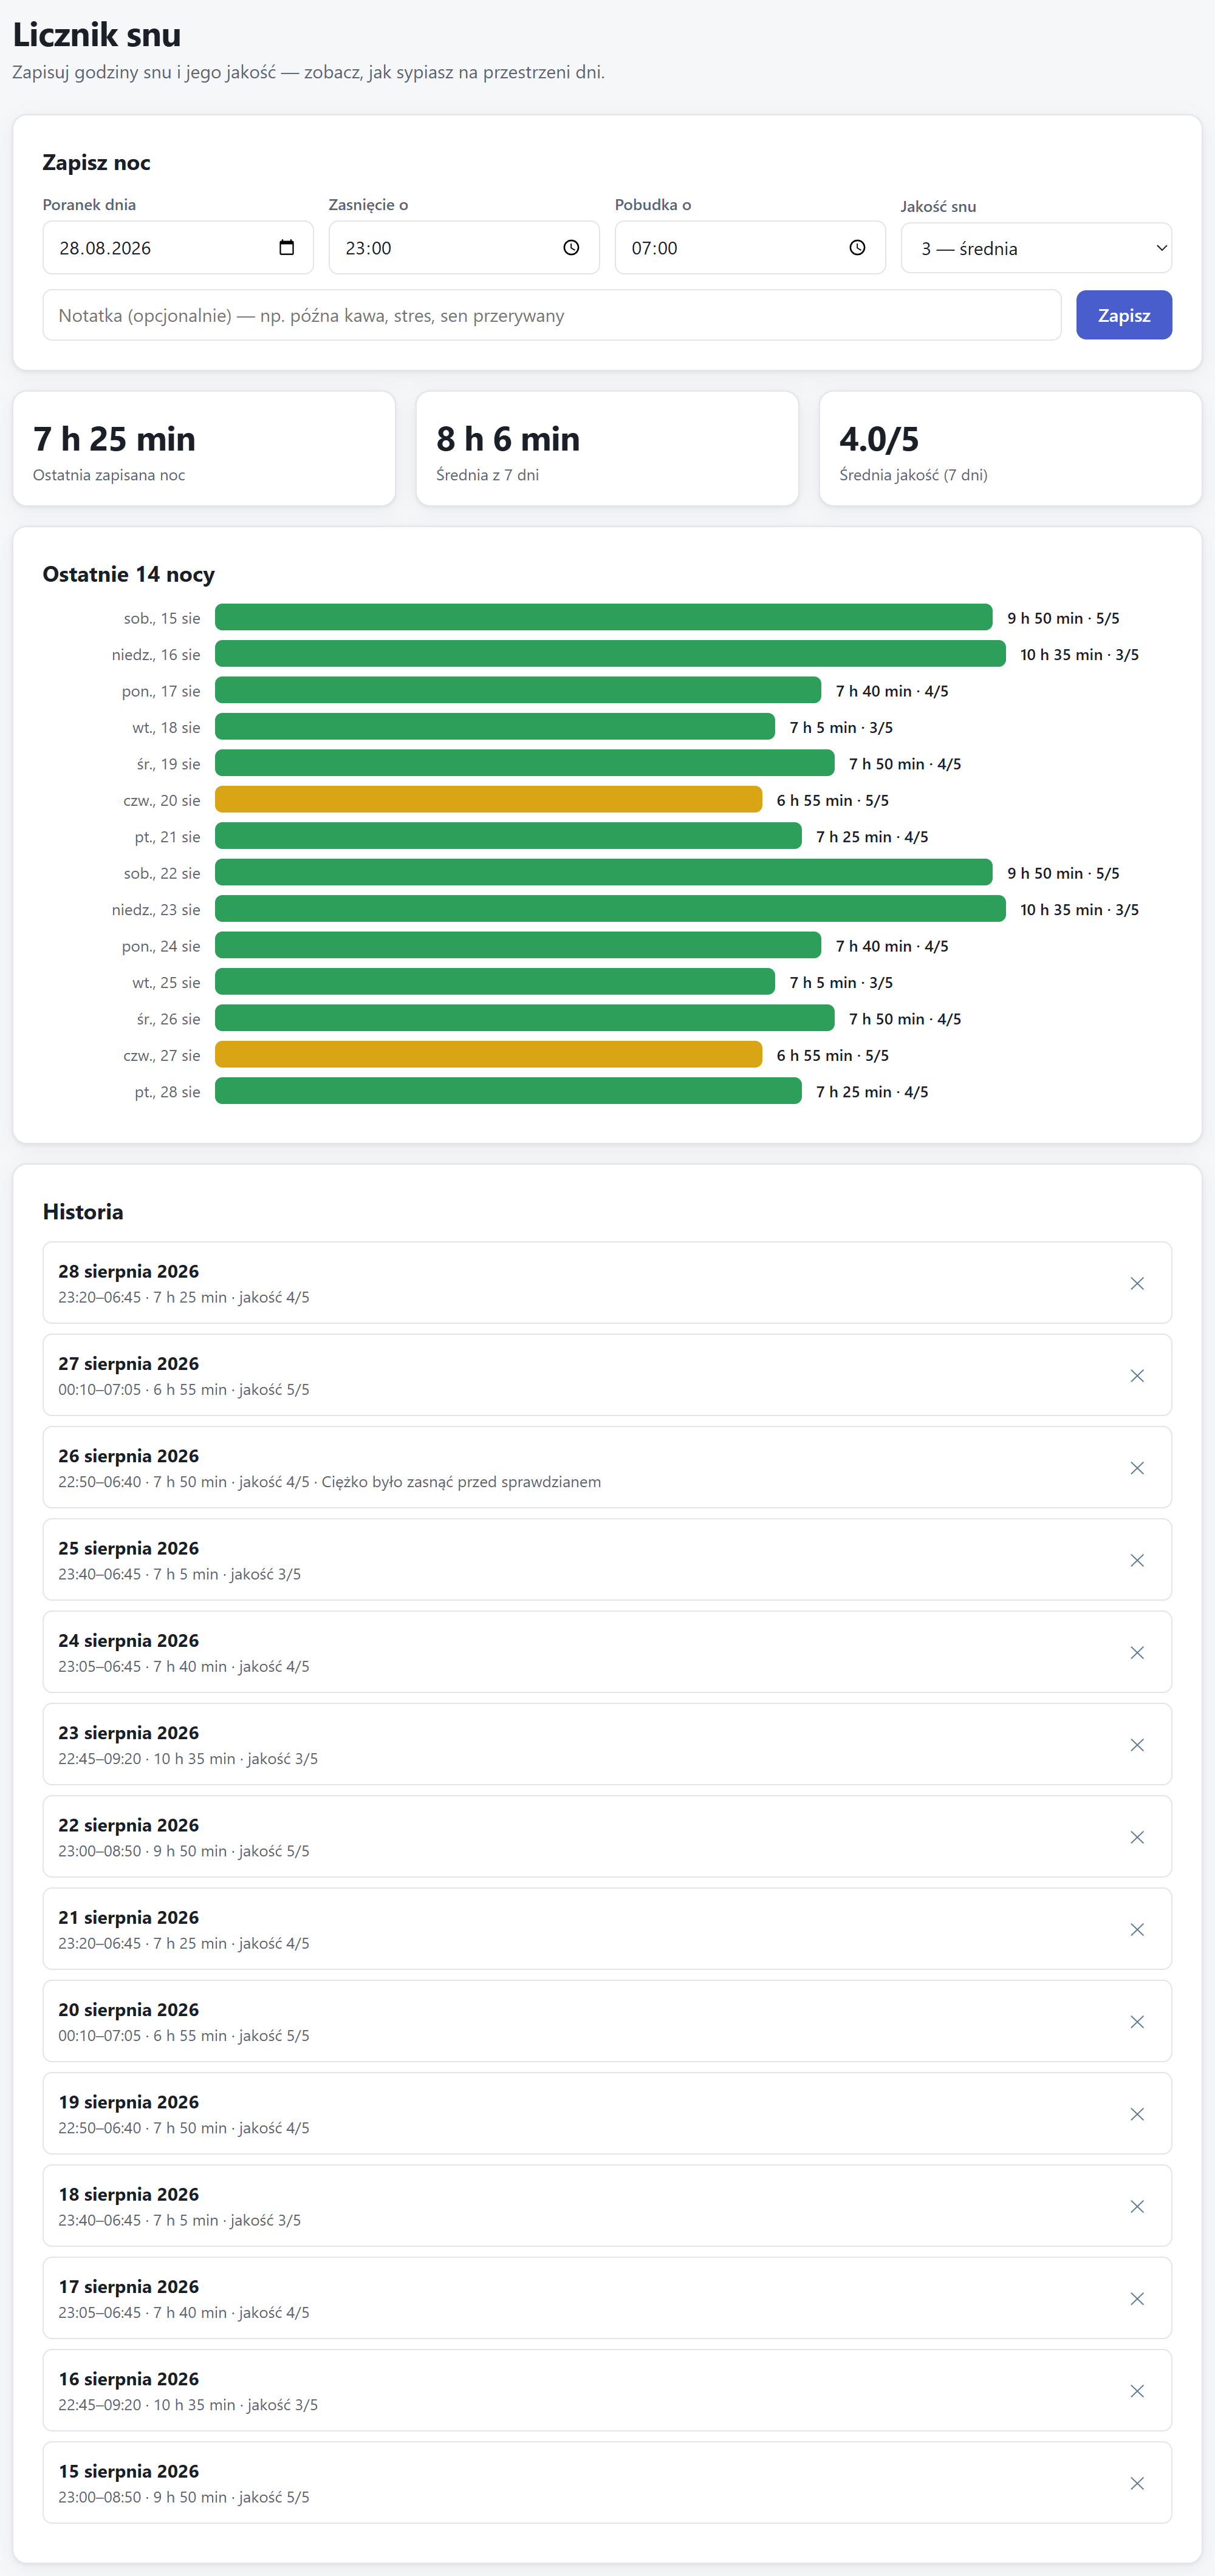
Task: Focus the Notatka optional note field
Action: pos(552,315)
